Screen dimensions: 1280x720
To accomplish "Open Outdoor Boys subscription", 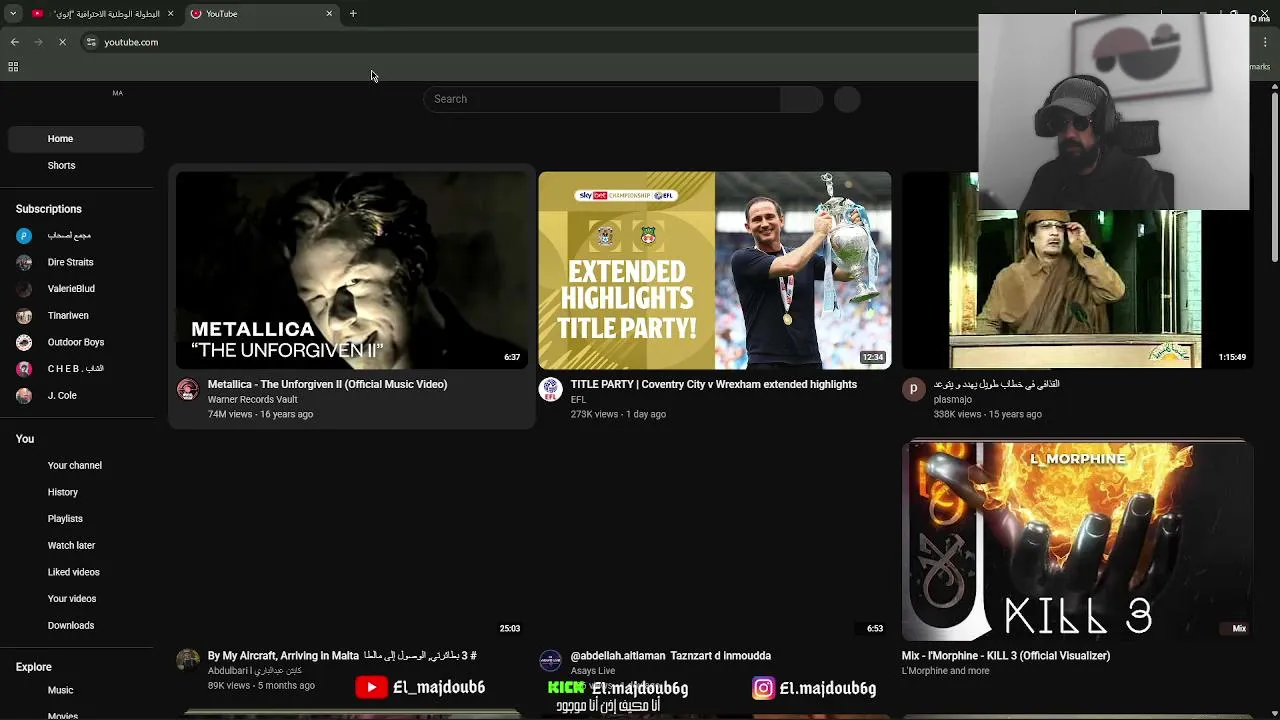I will (x=76, y=342).
